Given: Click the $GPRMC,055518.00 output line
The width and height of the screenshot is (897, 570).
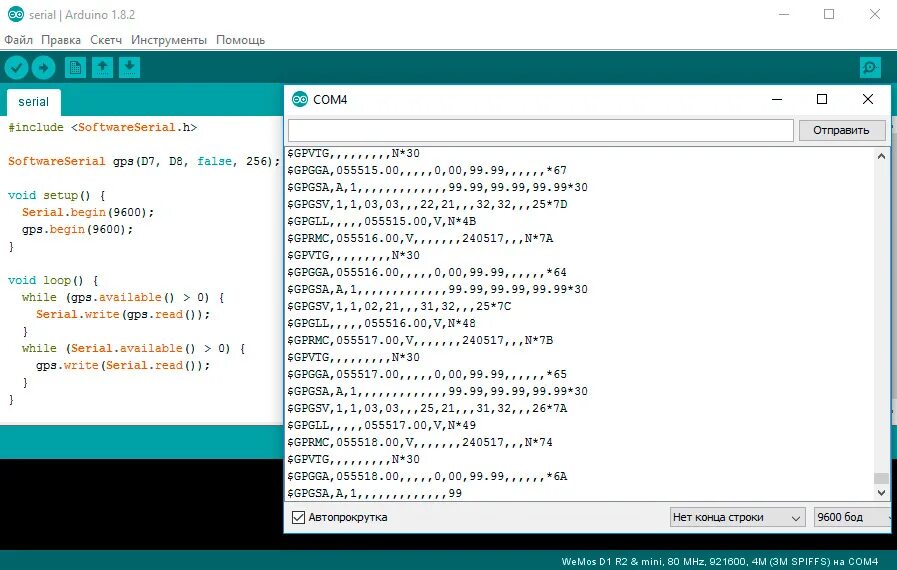Looking at the screenshot, I should click(x=420, y=442).
